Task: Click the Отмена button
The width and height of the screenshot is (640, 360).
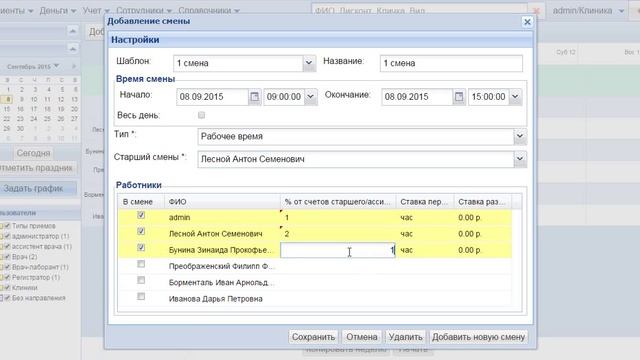Action: [x=362, y=337]
